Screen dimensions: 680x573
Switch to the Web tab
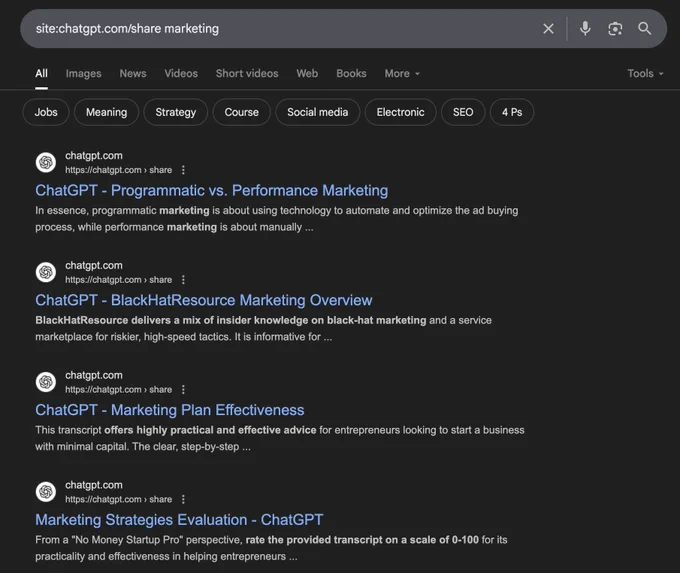click(x=307, y=73)
